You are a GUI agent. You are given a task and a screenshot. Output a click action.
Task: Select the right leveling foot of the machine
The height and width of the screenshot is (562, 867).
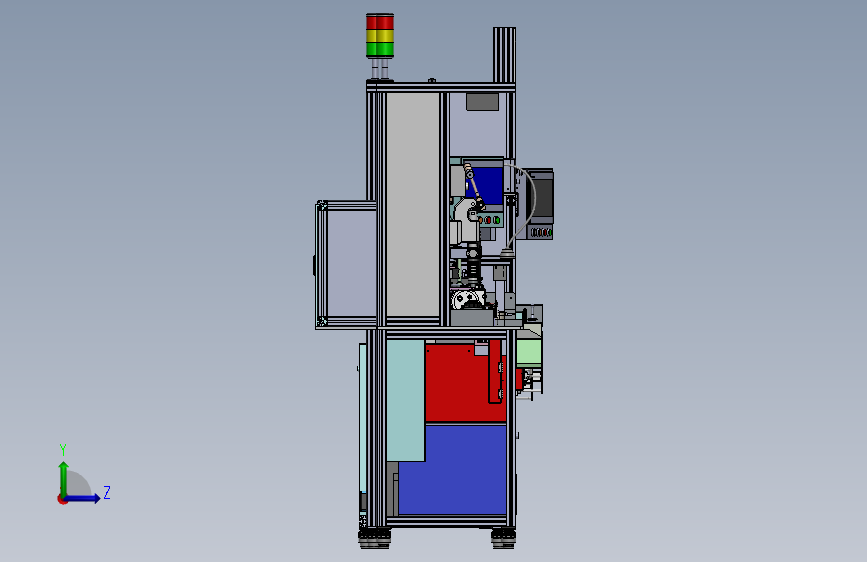pyautogui.click(x=503, y=538)
